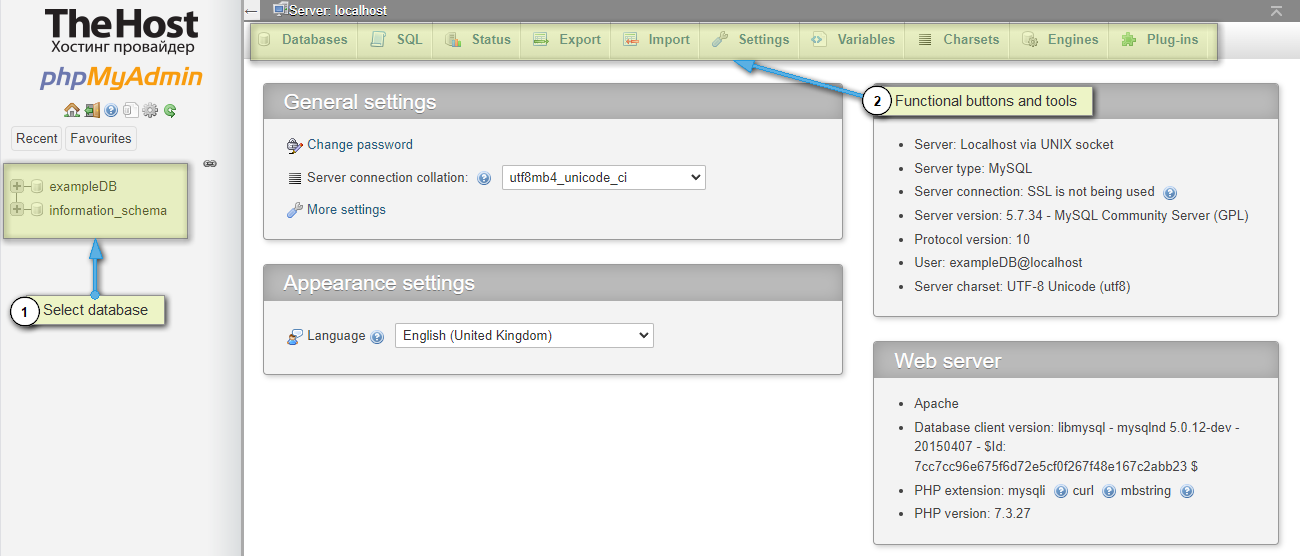Click the Change password key icon
Screen dimensions: 1300x556
coord(294,145)
